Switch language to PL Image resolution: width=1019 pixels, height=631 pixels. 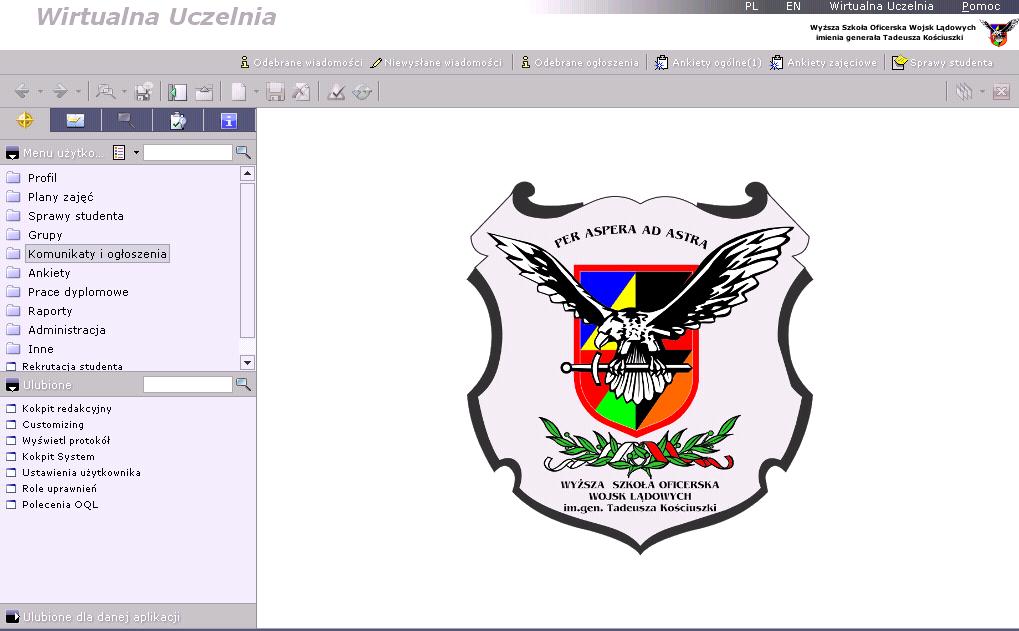click(751, 6)
